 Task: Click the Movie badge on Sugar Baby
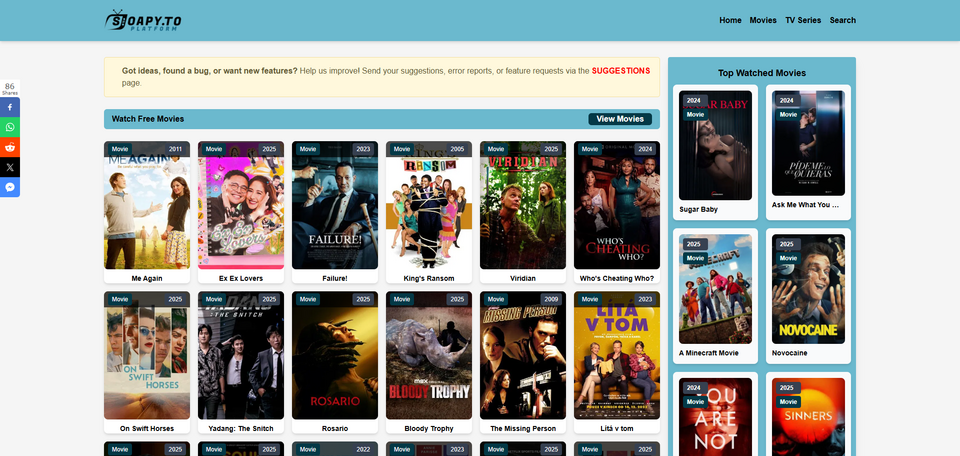pos(695,114)
